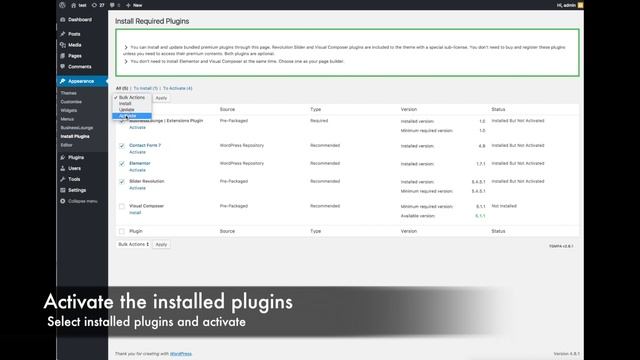This screenshot has width=640, height=360.
Task: Click the top Apply button
Action: coord(161,98)
